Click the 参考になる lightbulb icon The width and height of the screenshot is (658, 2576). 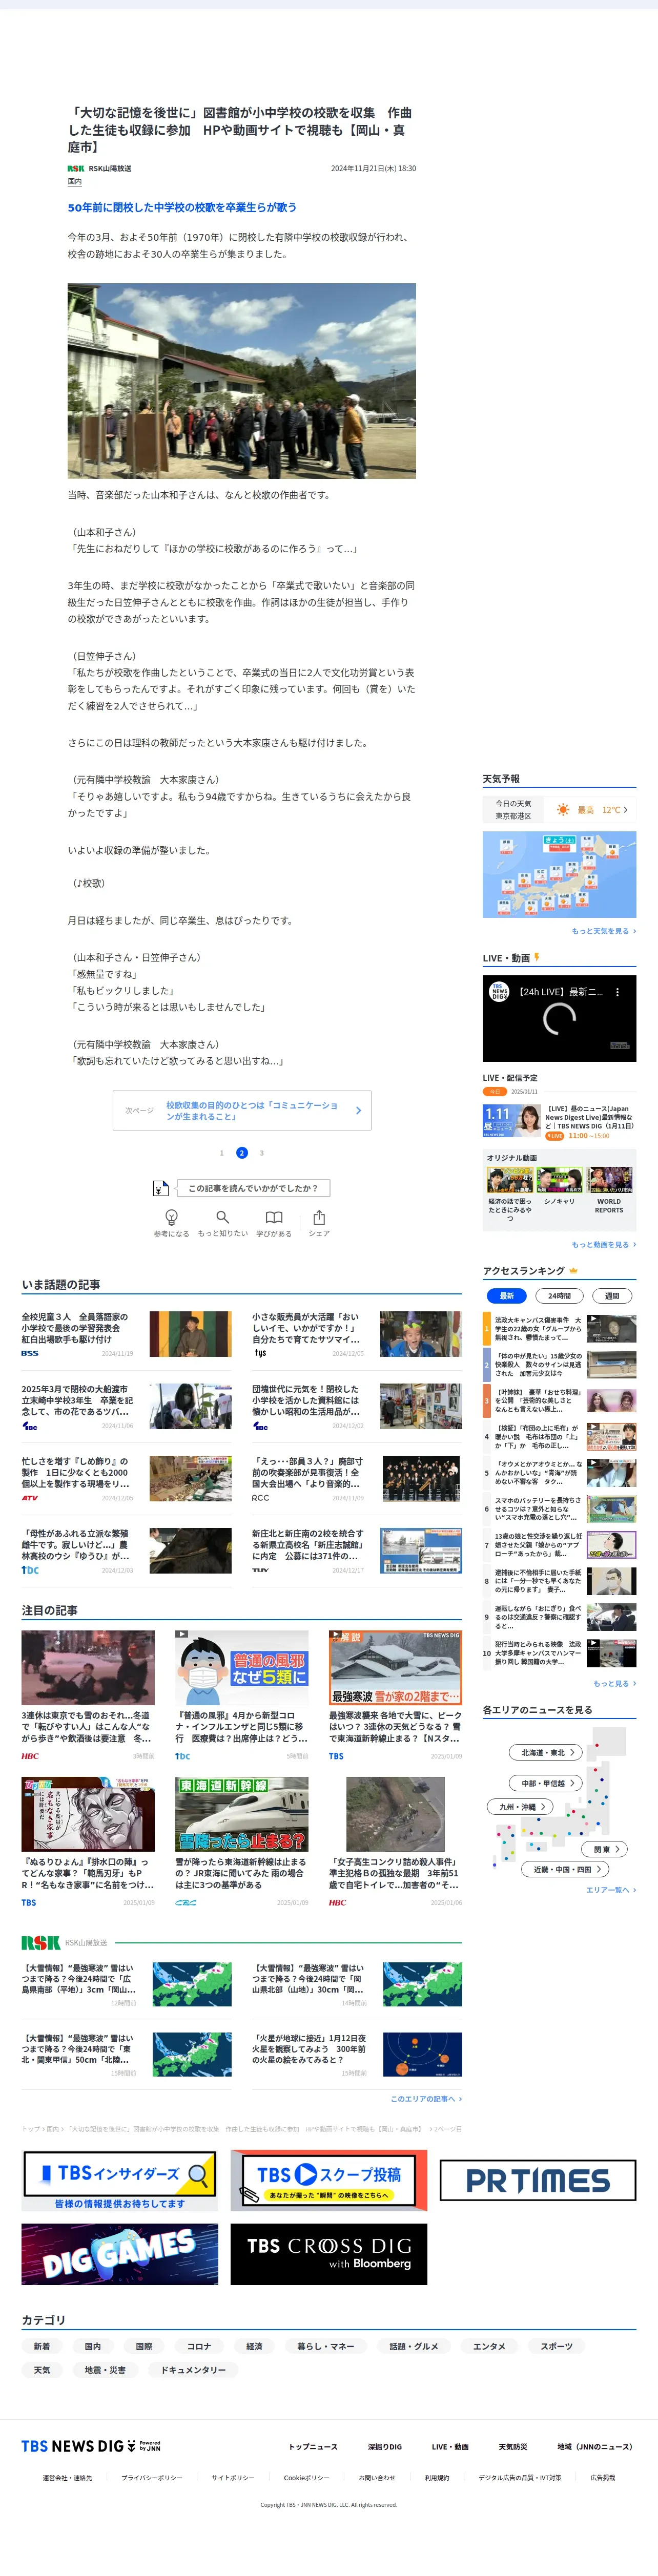click(171, 1217)
